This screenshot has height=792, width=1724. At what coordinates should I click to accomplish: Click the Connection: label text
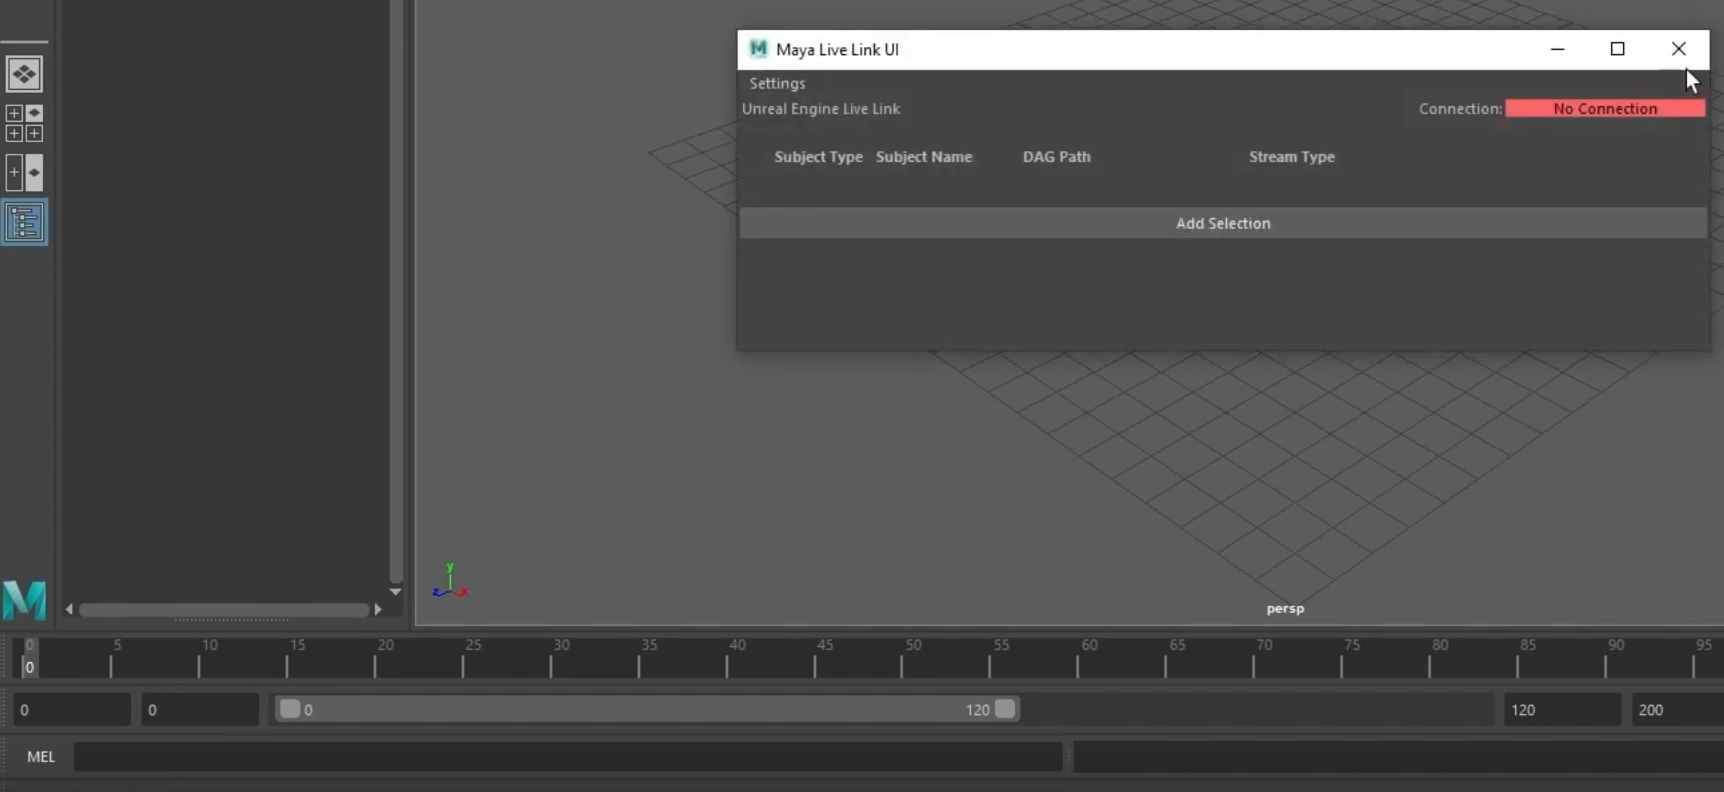click(1460, 109)
